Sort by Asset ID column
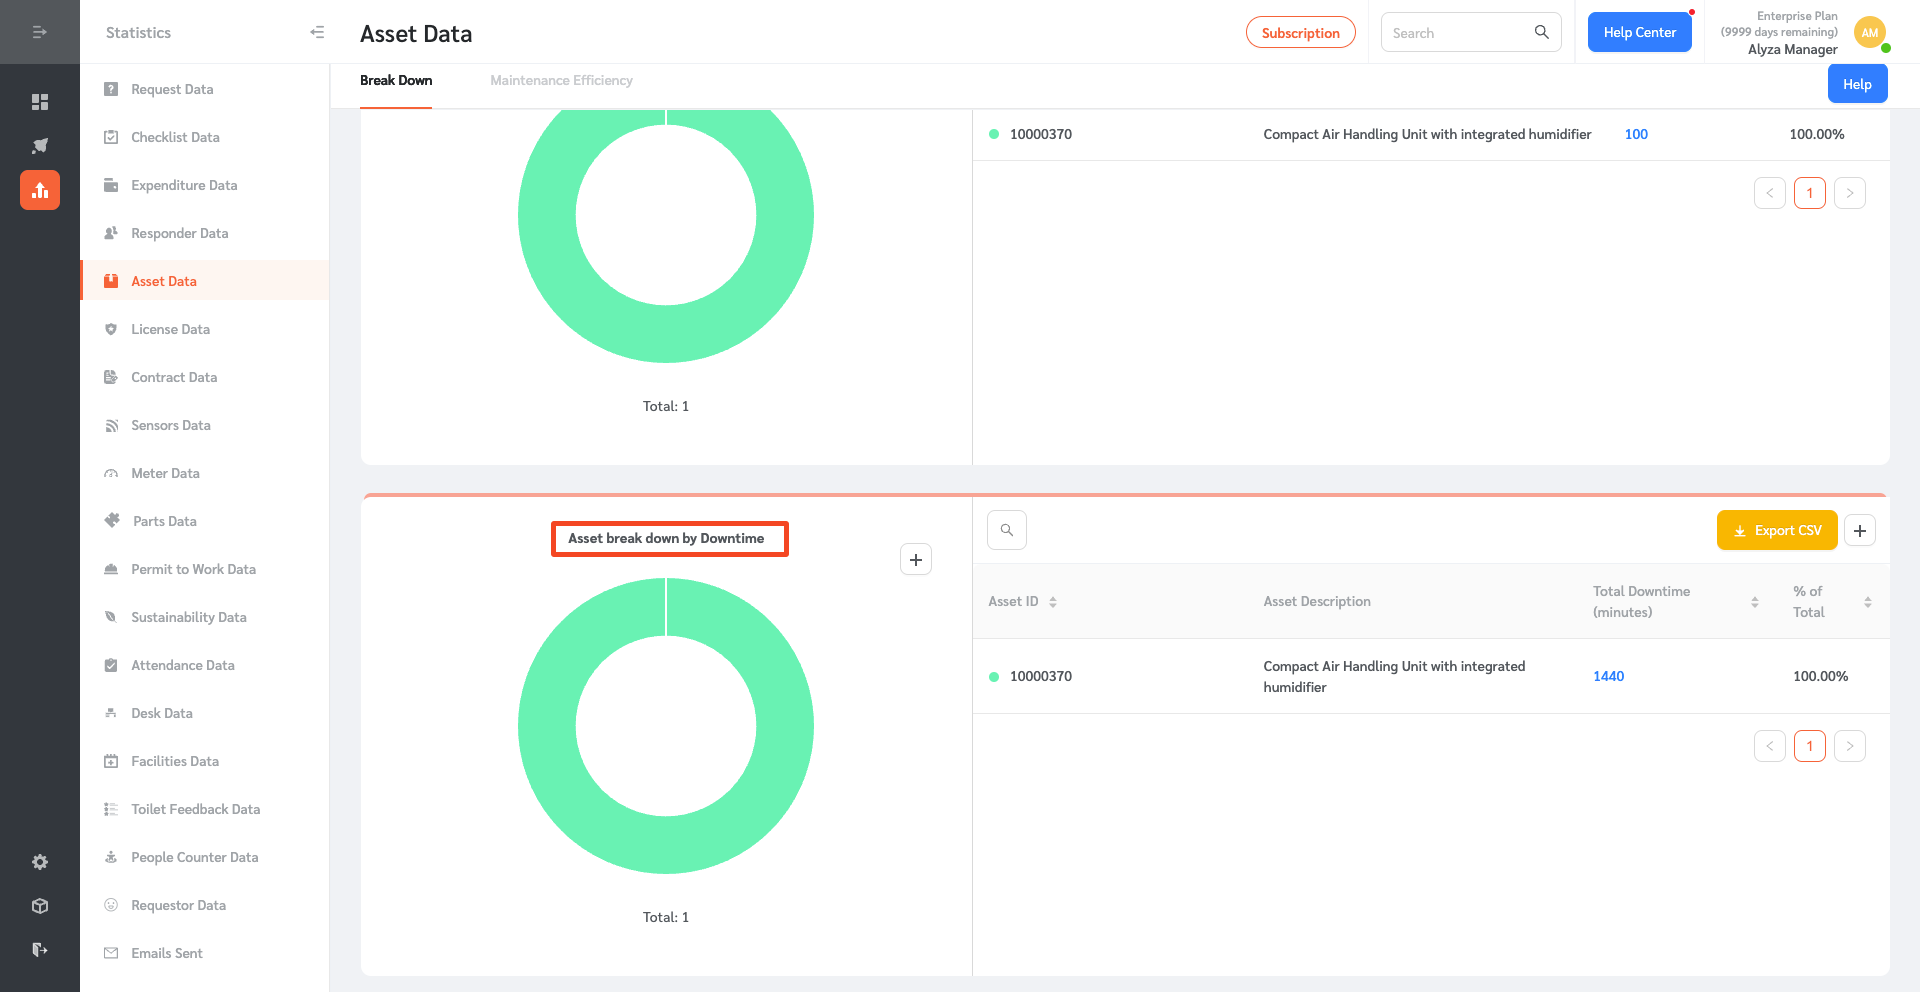Viewport: 1920px width, 992px height. tap(1053, 602)
